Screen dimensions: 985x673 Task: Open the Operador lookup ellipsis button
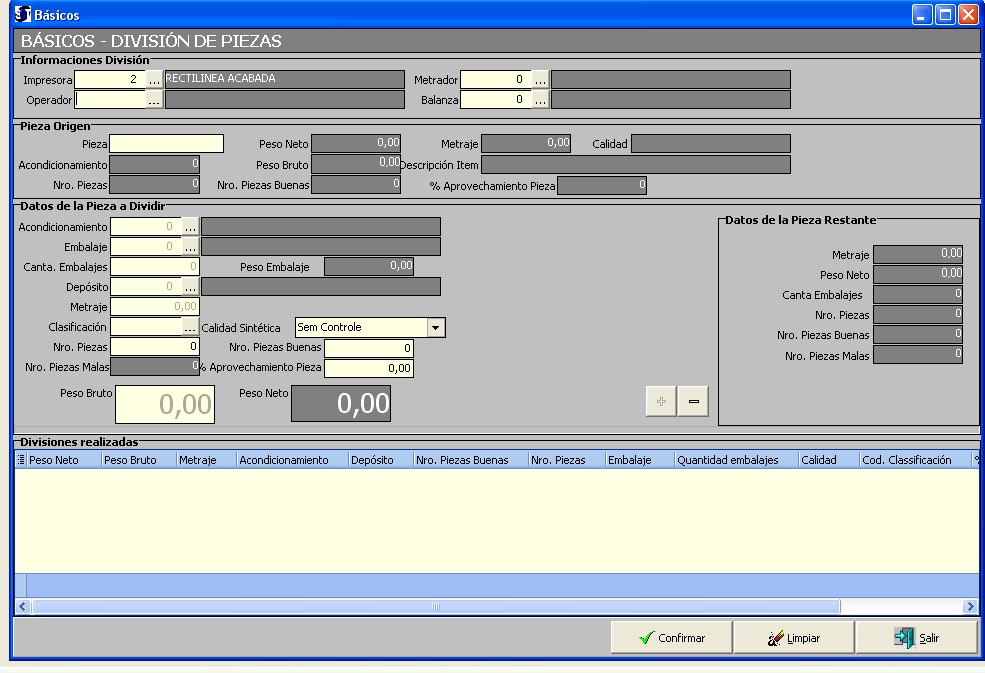(x=155, y=99)
